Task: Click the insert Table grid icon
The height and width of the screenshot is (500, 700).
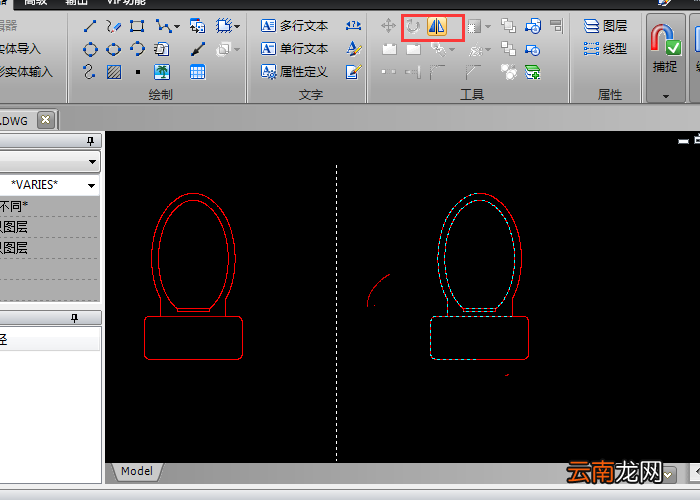Action: (197, 71)
